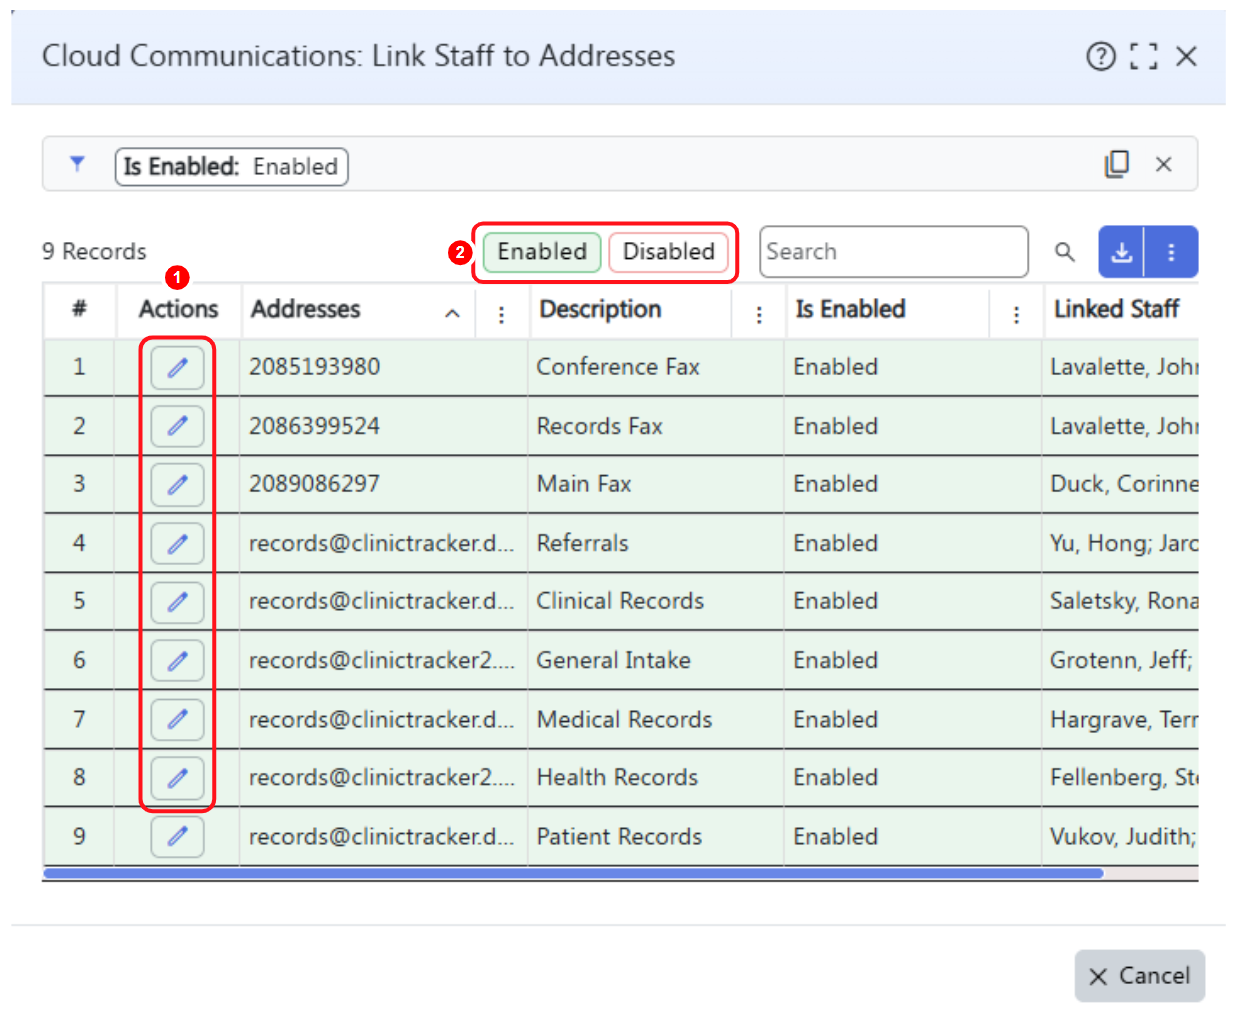Click Enabled status in Patient Records row
This screenshot has height=1017, width=1239.
[835, 836]
